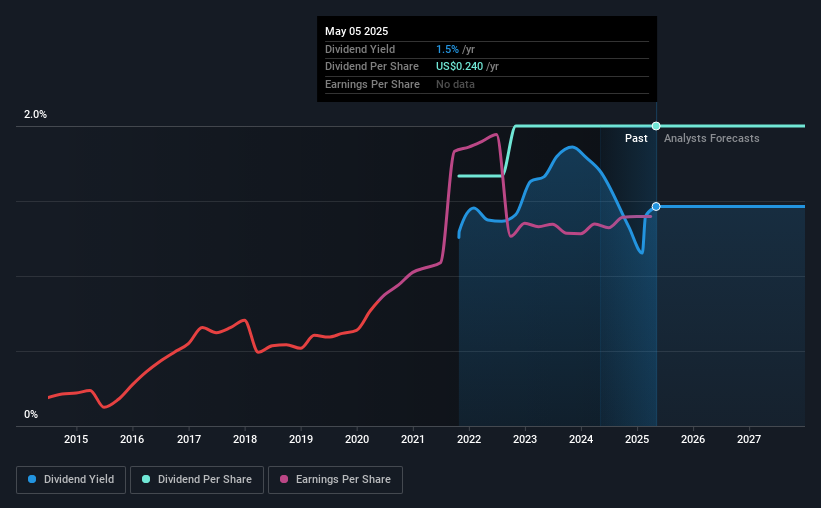
Task: Click the 2015 x-axis label
Action: click(x=76, y=439)
